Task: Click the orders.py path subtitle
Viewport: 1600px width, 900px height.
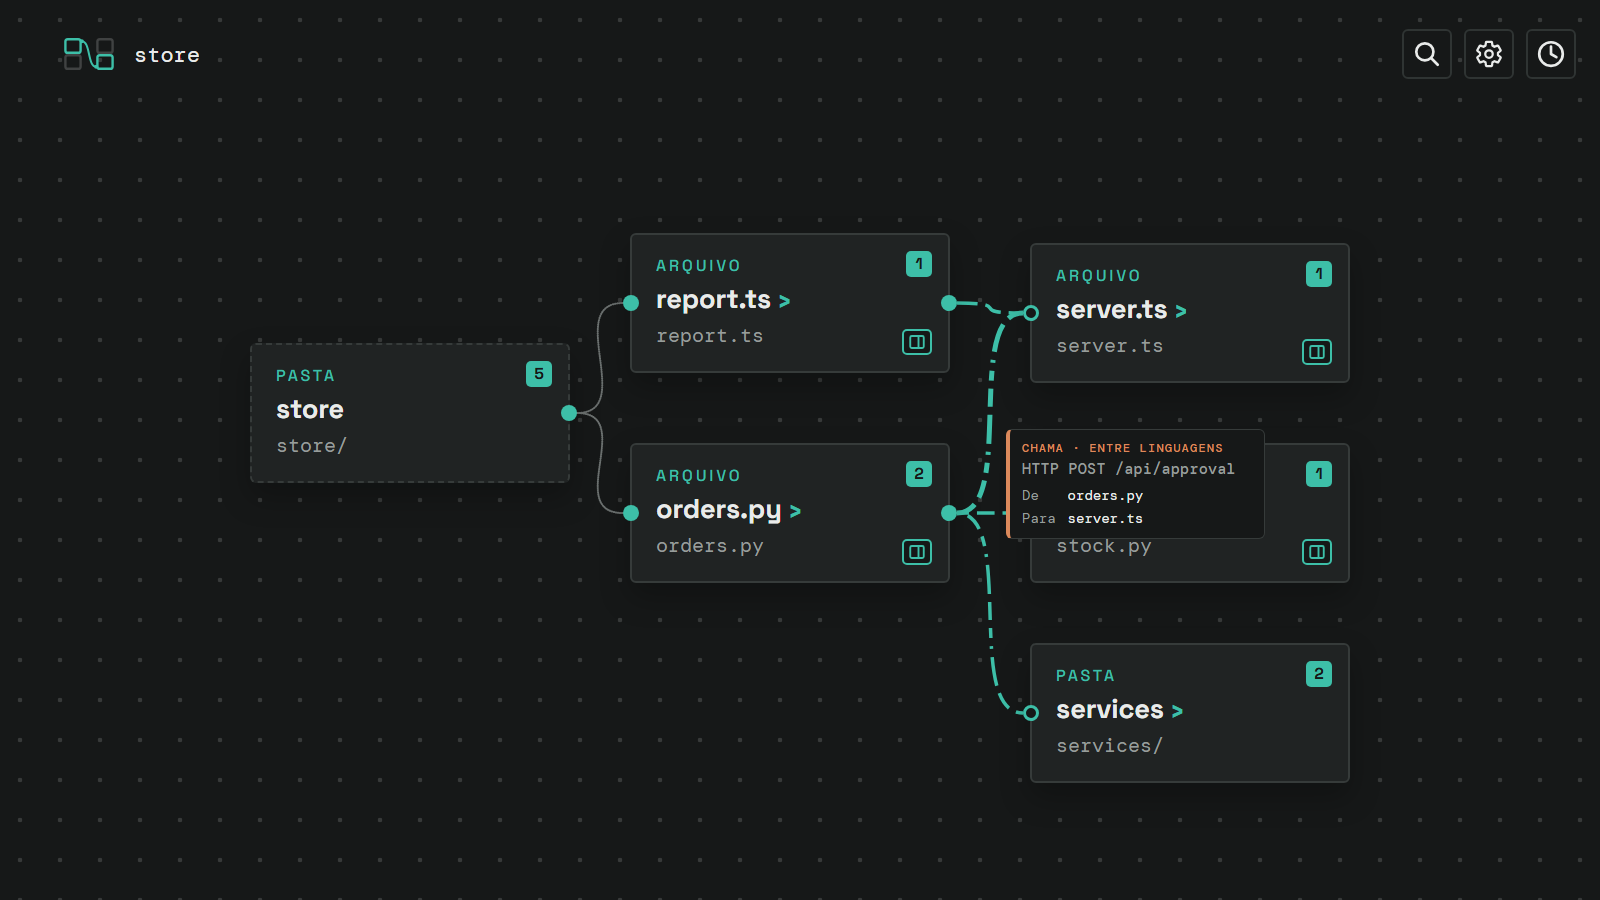Action: coord(709,547)
